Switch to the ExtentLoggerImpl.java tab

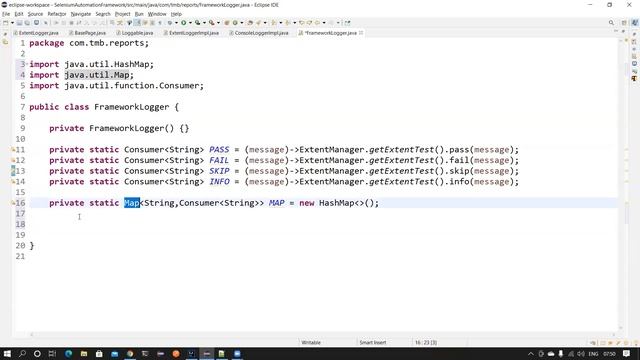click(x=191, y=33)
